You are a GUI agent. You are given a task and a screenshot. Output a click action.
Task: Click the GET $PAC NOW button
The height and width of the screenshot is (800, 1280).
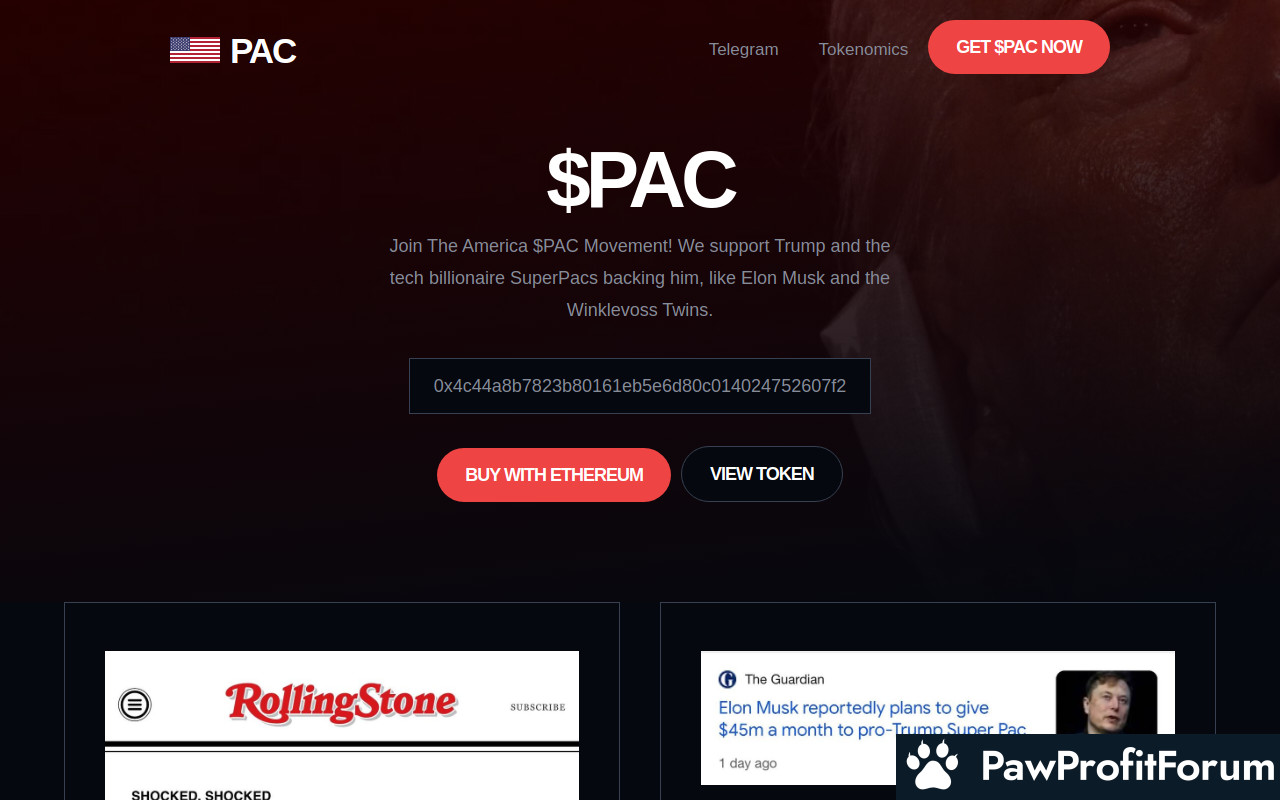(x=1019, y=47)
